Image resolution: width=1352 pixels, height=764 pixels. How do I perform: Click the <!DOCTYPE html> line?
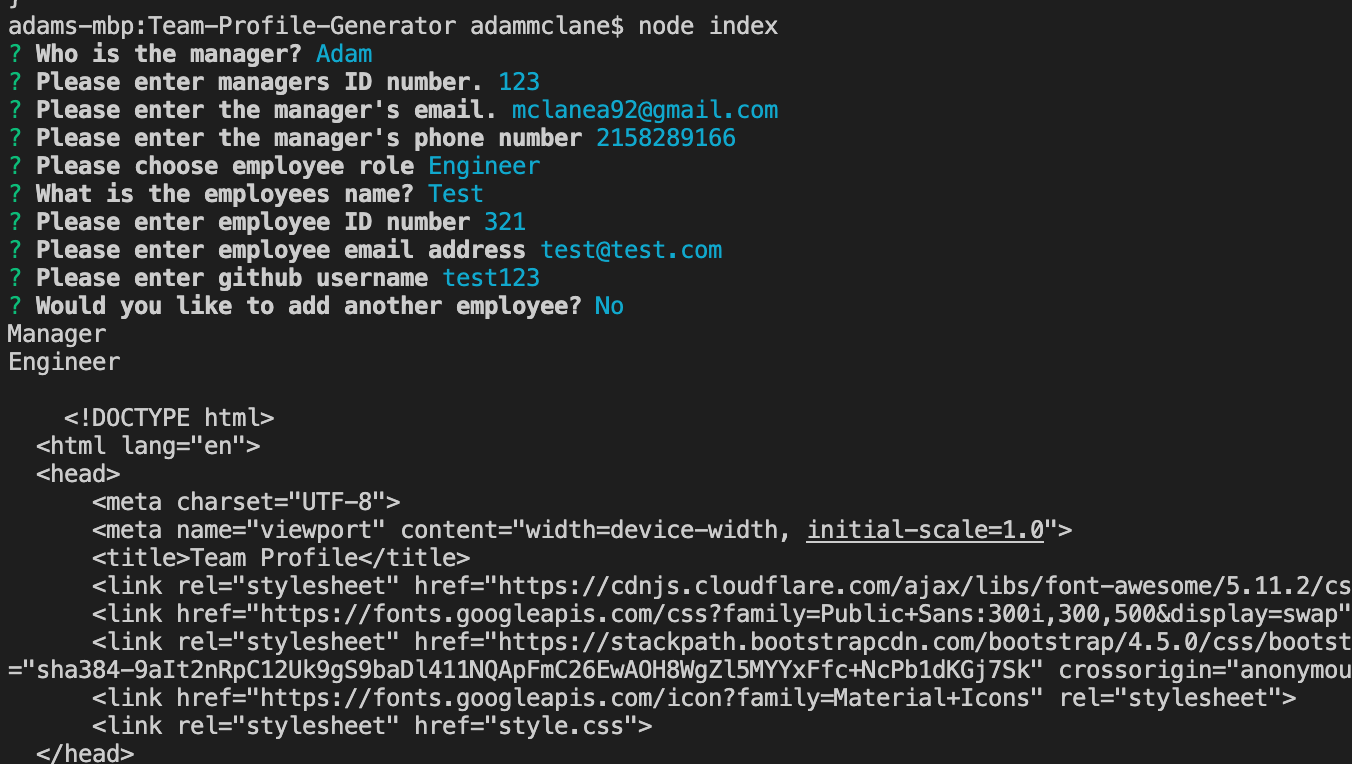click(169, 418)
